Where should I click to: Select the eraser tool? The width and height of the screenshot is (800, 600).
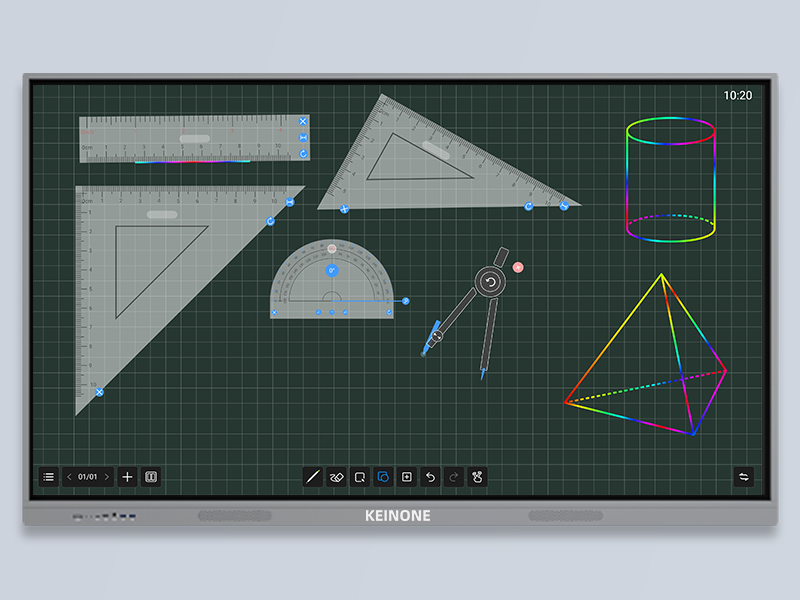336,477
